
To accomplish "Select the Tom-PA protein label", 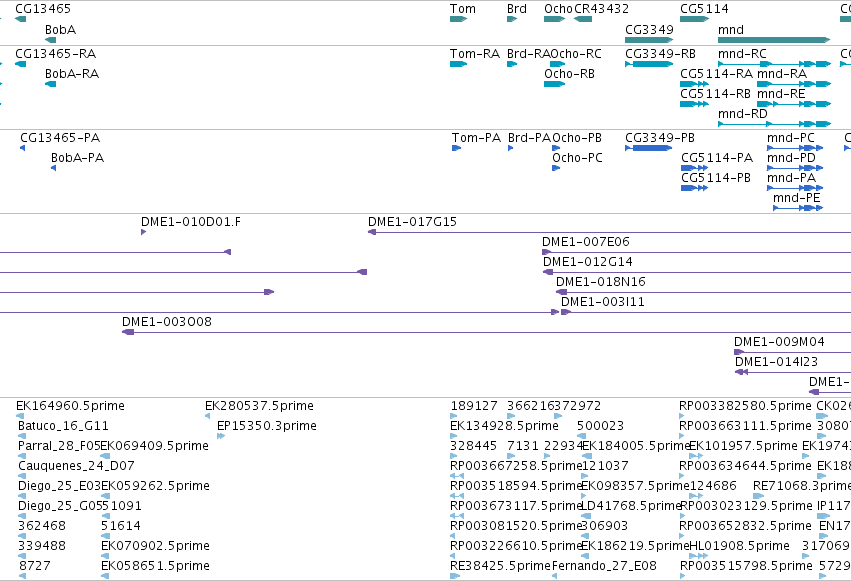I will click(x=477, y=138).
